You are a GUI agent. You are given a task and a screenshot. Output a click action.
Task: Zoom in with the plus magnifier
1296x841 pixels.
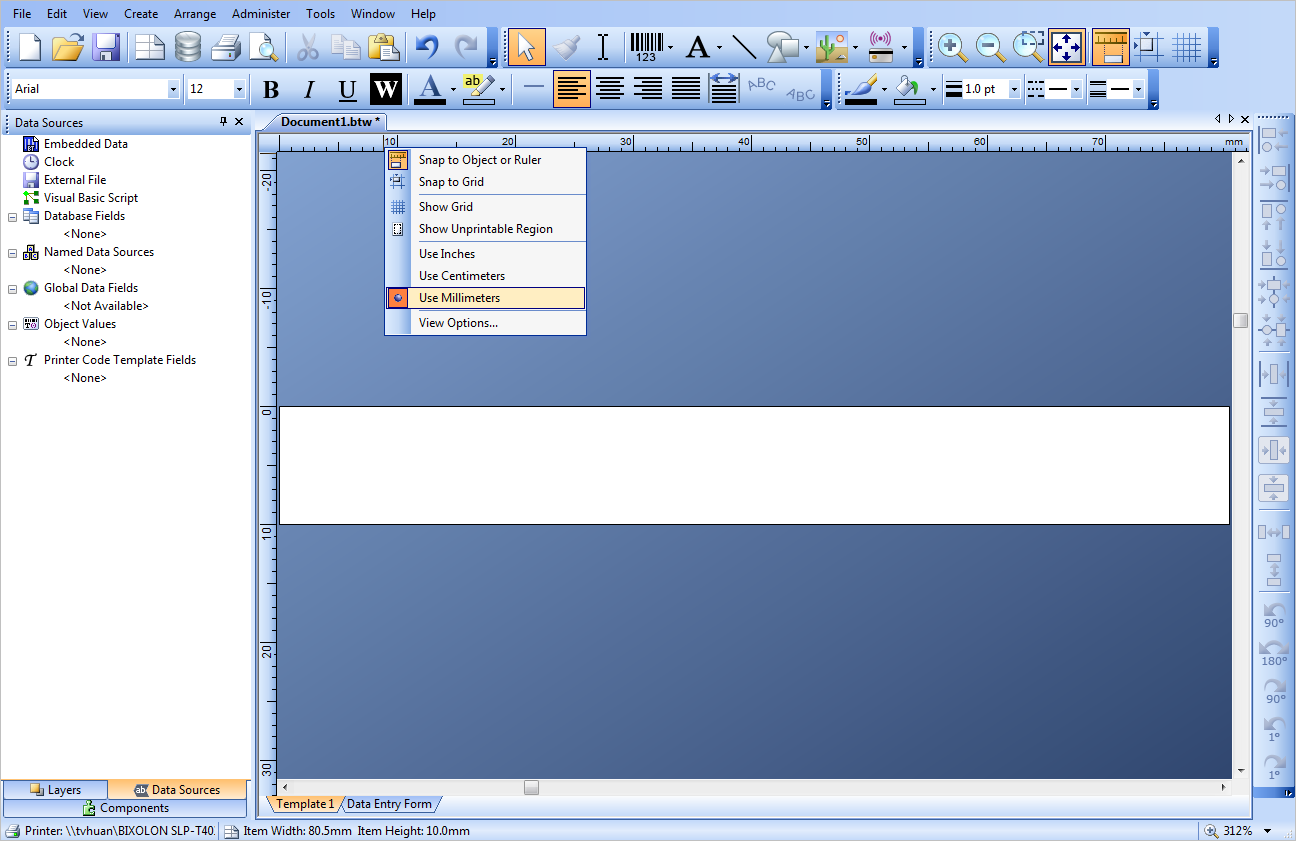click(x=952, y=47)
